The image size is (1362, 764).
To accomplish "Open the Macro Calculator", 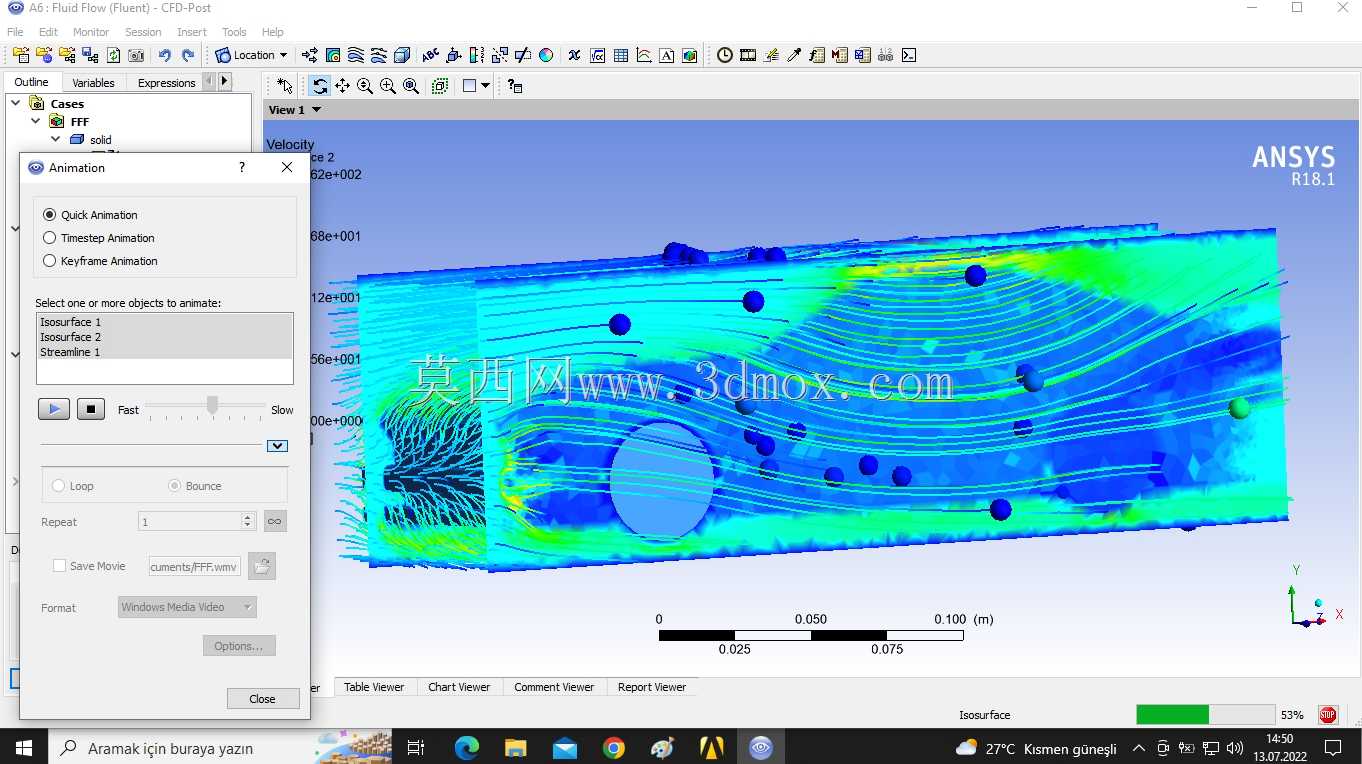I will coord(840,55).
